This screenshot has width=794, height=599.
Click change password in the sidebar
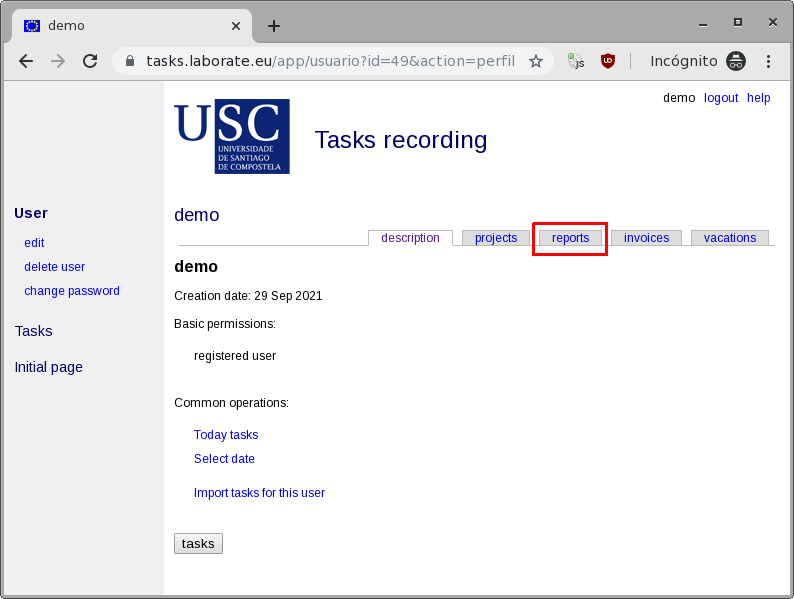coord(72,291)
